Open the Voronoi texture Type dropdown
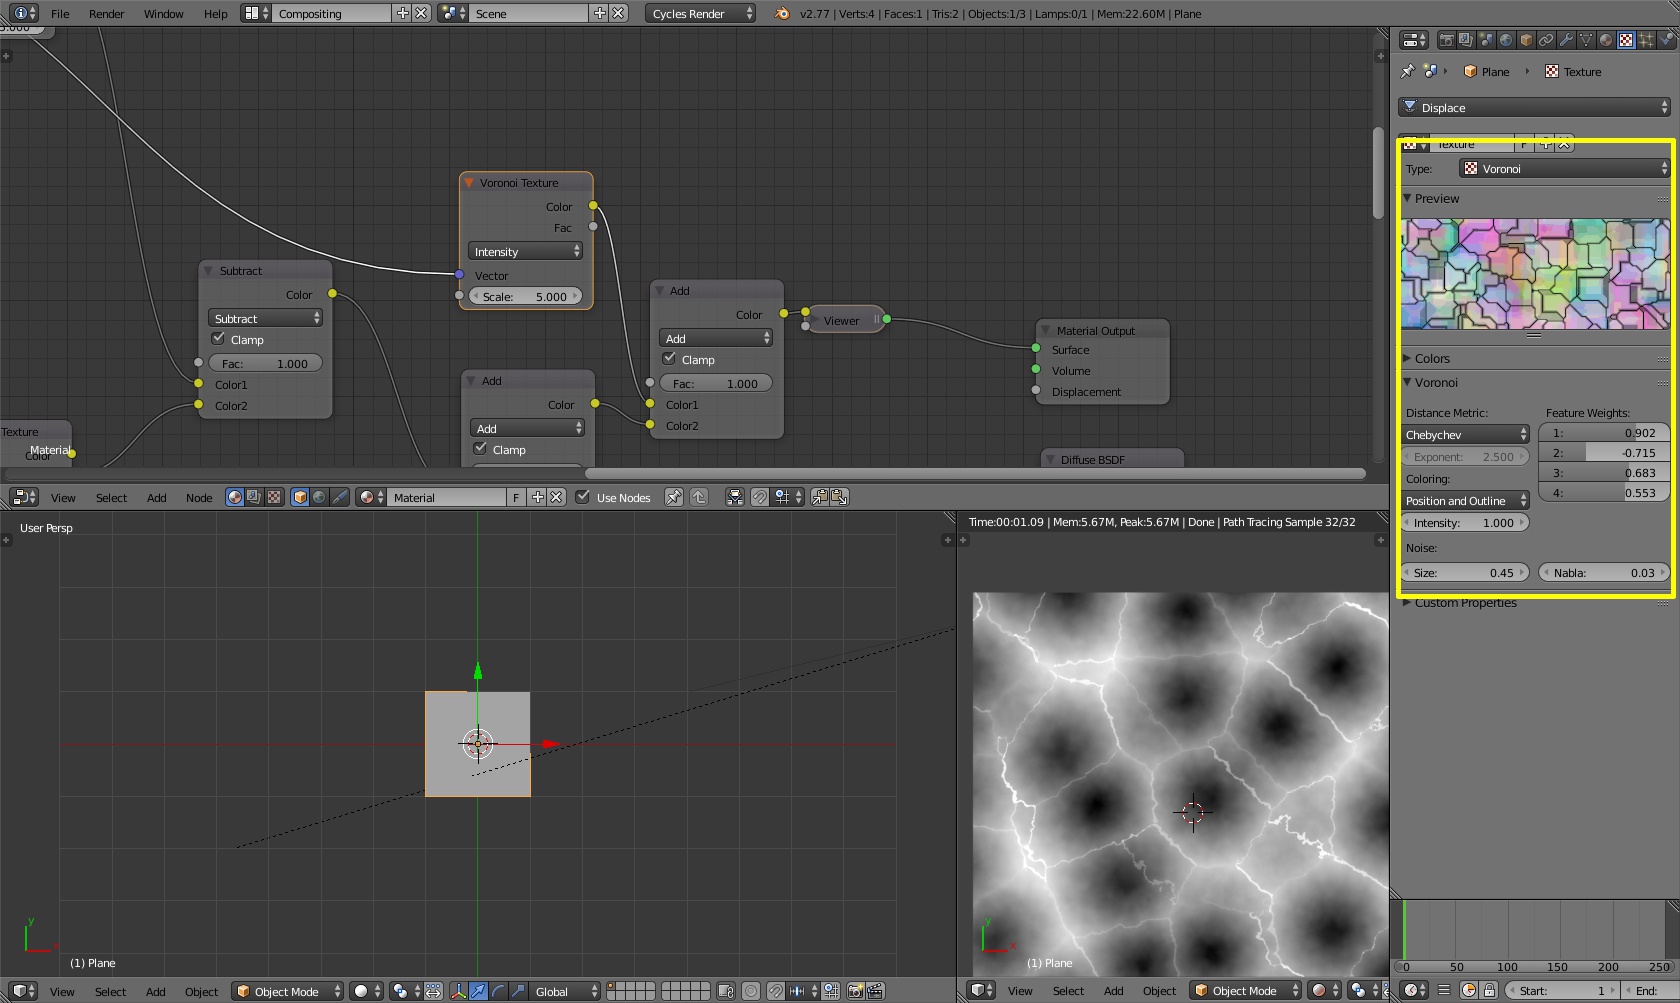 pyautogui.click(x=1564, y=168)
